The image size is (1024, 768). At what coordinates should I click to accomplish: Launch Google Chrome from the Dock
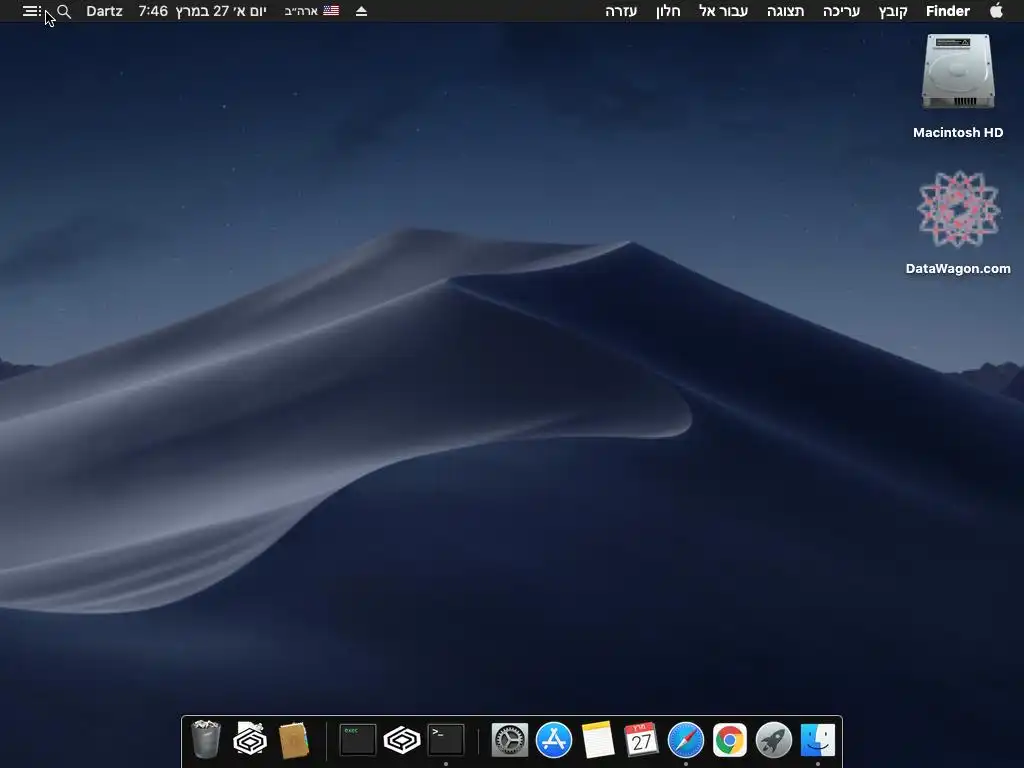click(x=729, y=740)
